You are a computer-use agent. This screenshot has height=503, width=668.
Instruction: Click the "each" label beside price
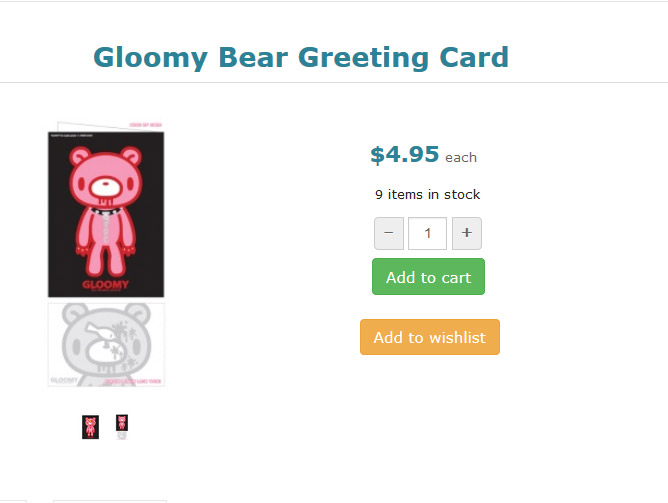click(461, 158)
